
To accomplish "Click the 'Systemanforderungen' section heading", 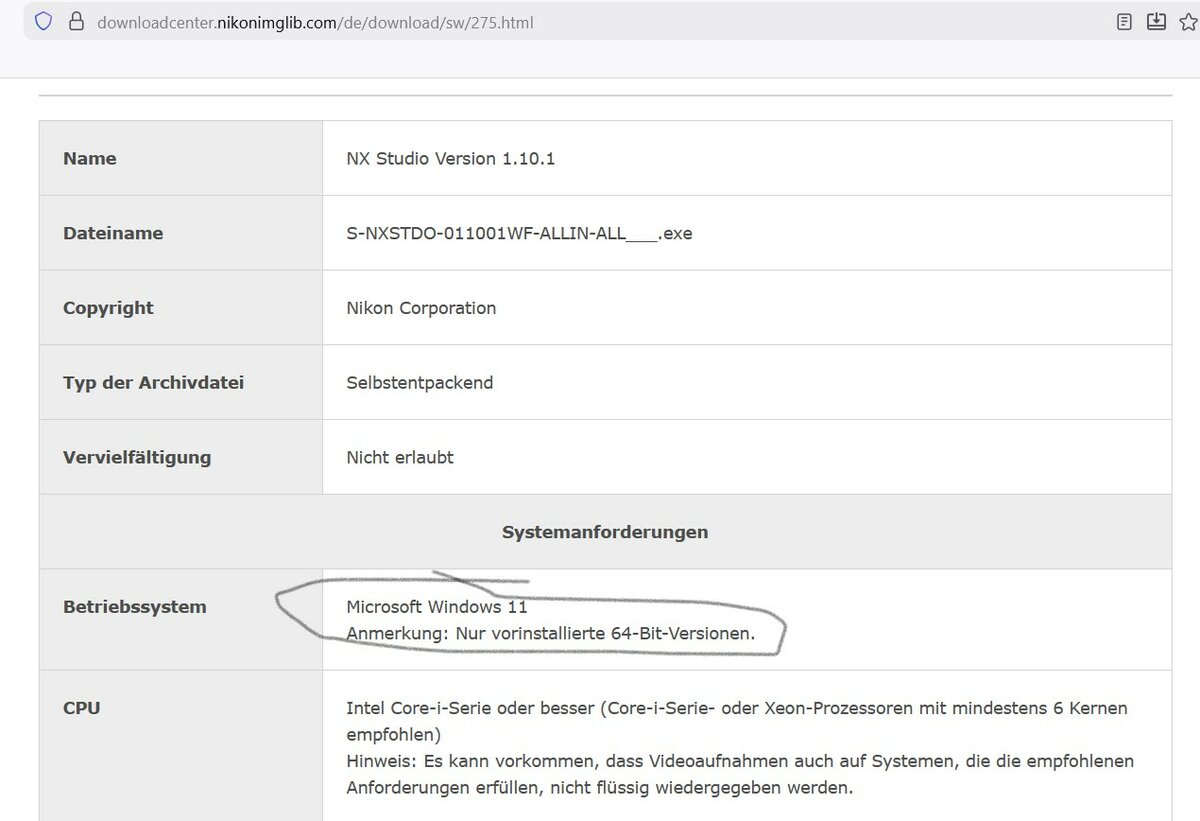I will [605, 532].
